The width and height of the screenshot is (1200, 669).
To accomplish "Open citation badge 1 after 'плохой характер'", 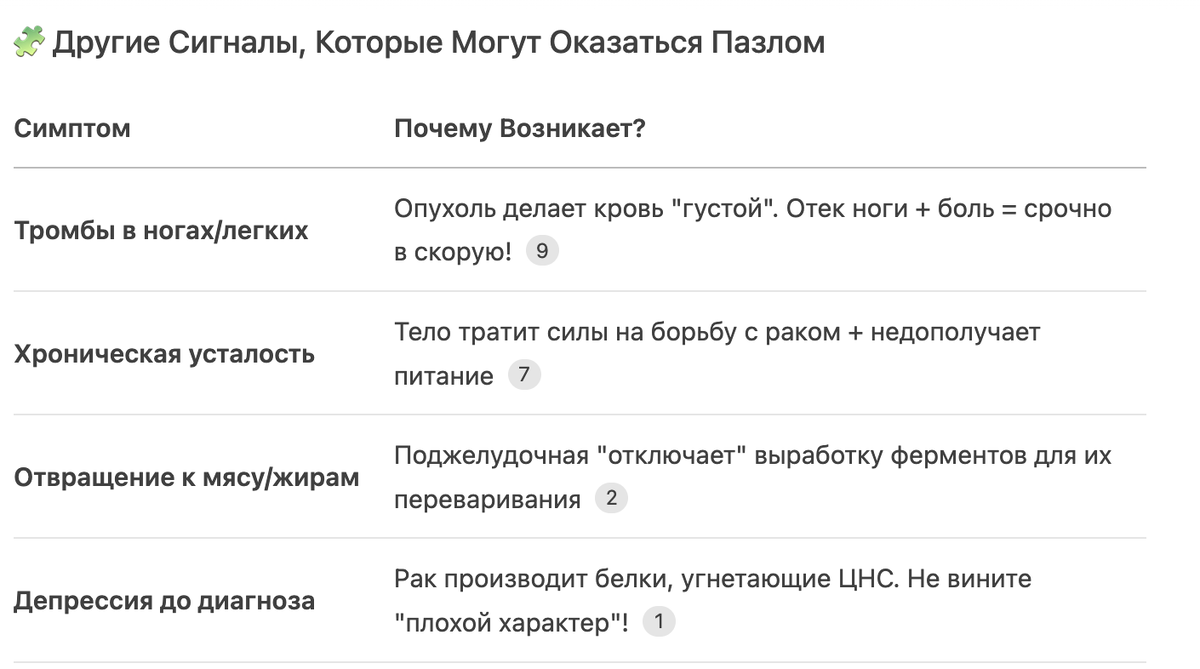I will tap(659, 622).
